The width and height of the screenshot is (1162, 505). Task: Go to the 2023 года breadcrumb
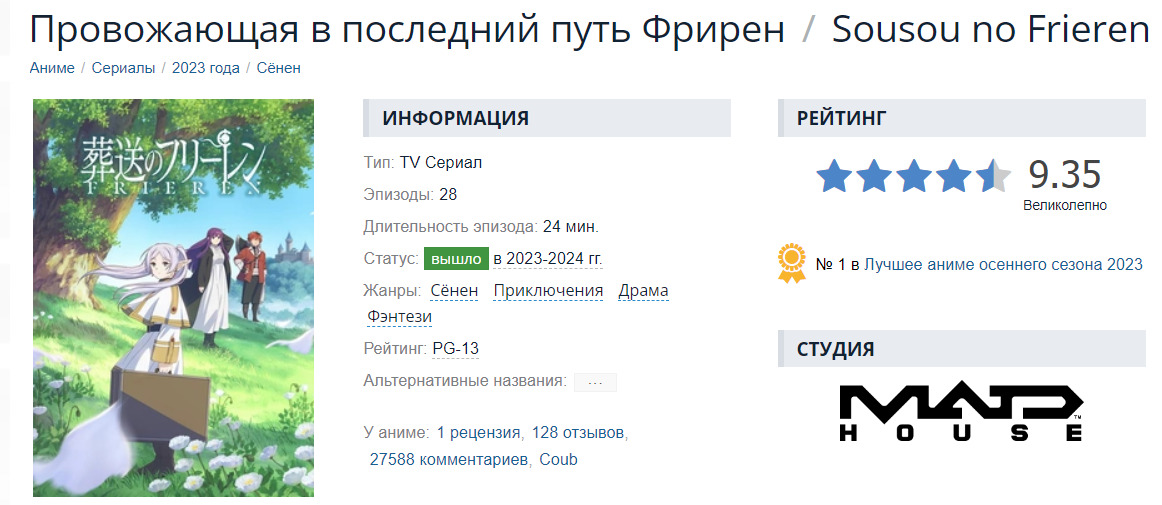(x=206, y=68)
